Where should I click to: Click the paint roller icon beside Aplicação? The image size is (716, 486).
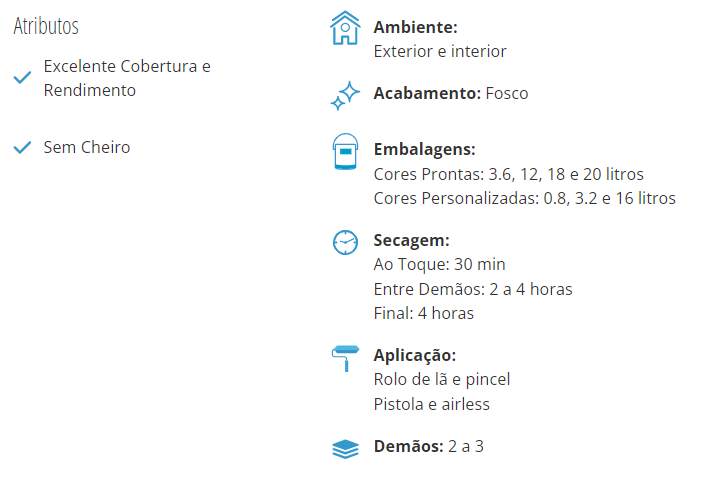click(345, 358)
